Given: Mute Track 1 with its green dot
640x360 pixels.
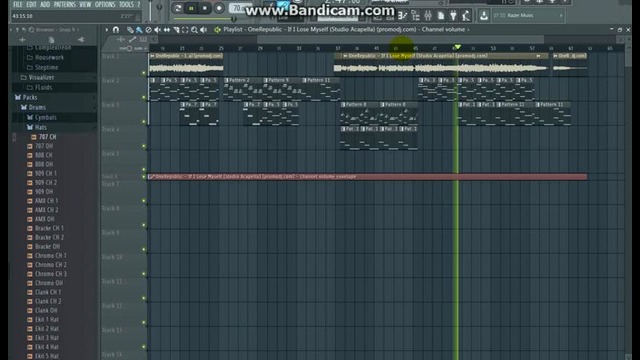Looking at the screenshot, I should (x=144, y=73).
